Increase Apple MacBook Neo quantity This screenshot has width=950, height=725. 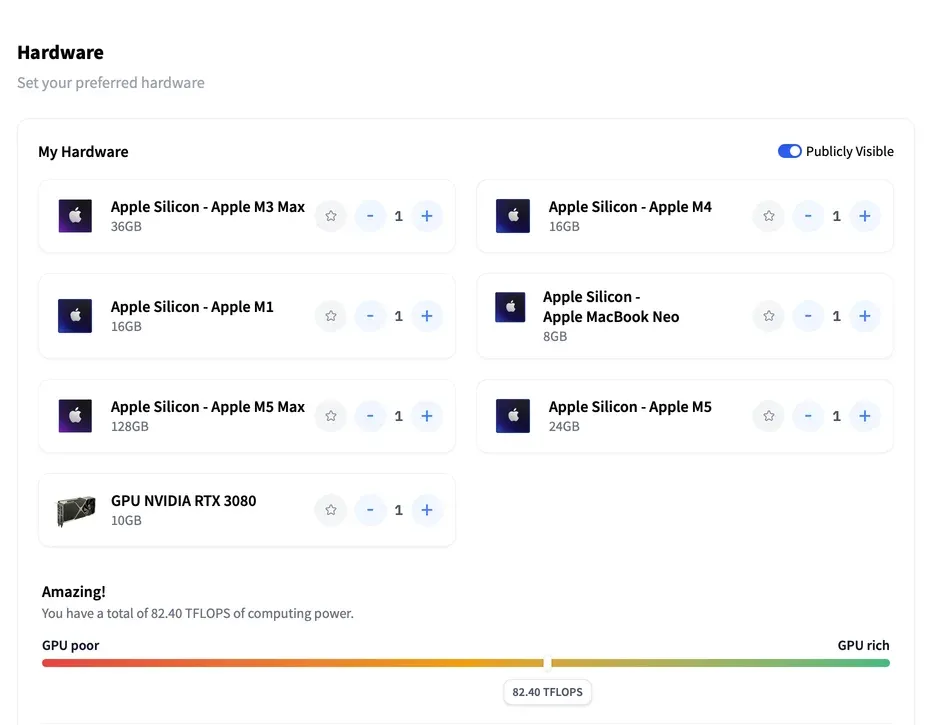[865, 316]
